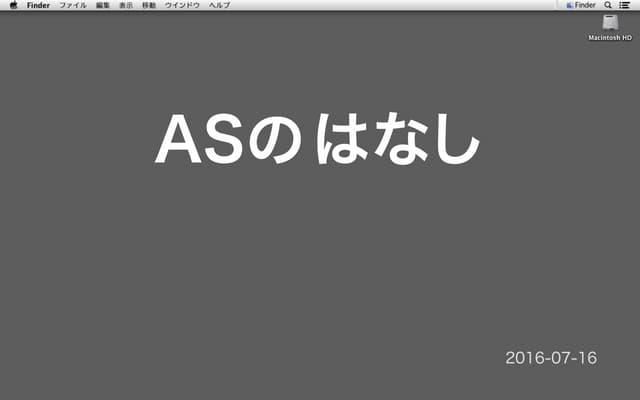Open the Apple menu
The height and width of the screenshot is (400, 640).
click(13, 5)
